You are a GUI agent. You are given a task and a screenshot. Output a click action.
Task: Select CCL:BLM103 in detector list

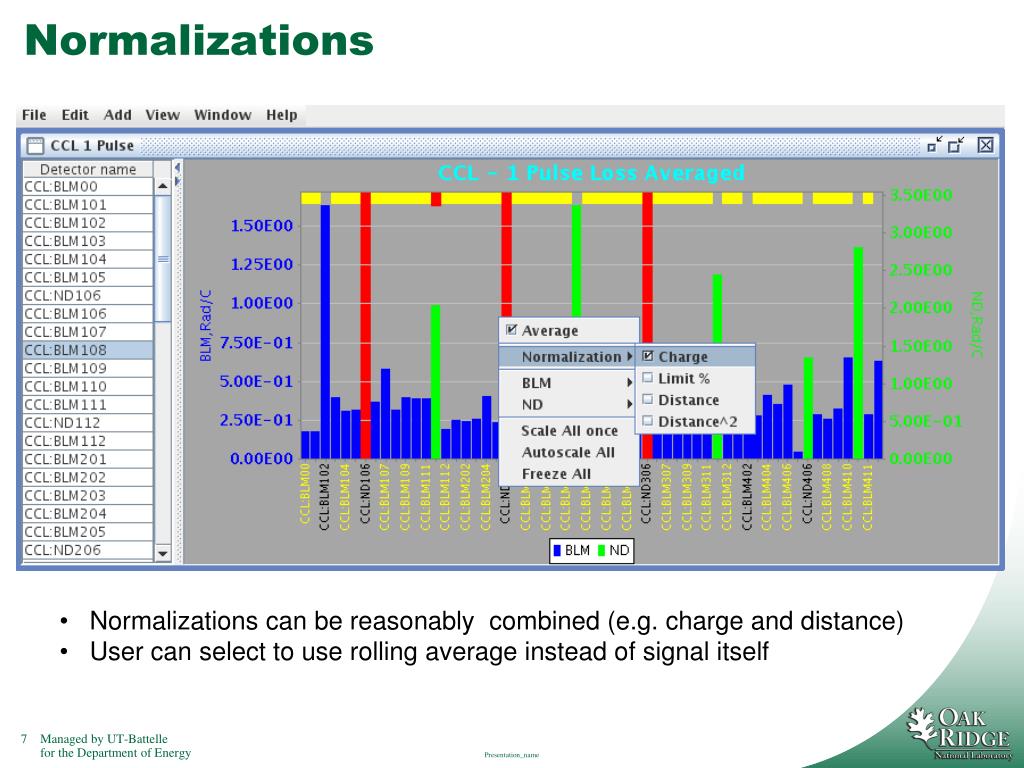click(x=88, y=241)
